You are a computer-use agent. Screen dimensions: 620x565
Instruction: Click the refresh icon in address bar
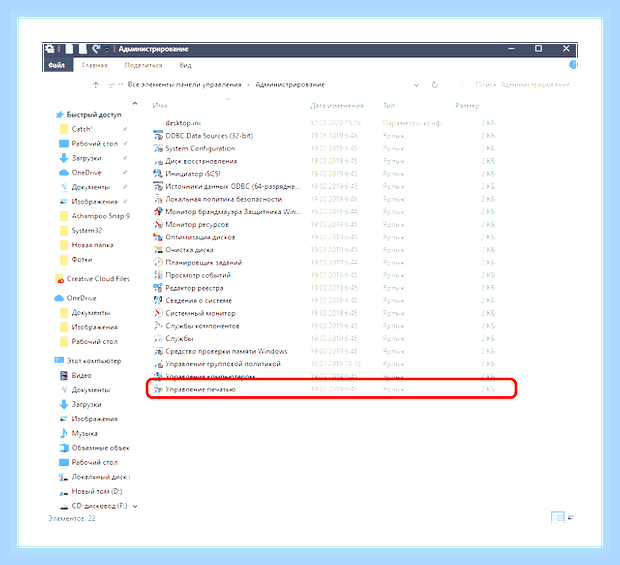point(435,85)
